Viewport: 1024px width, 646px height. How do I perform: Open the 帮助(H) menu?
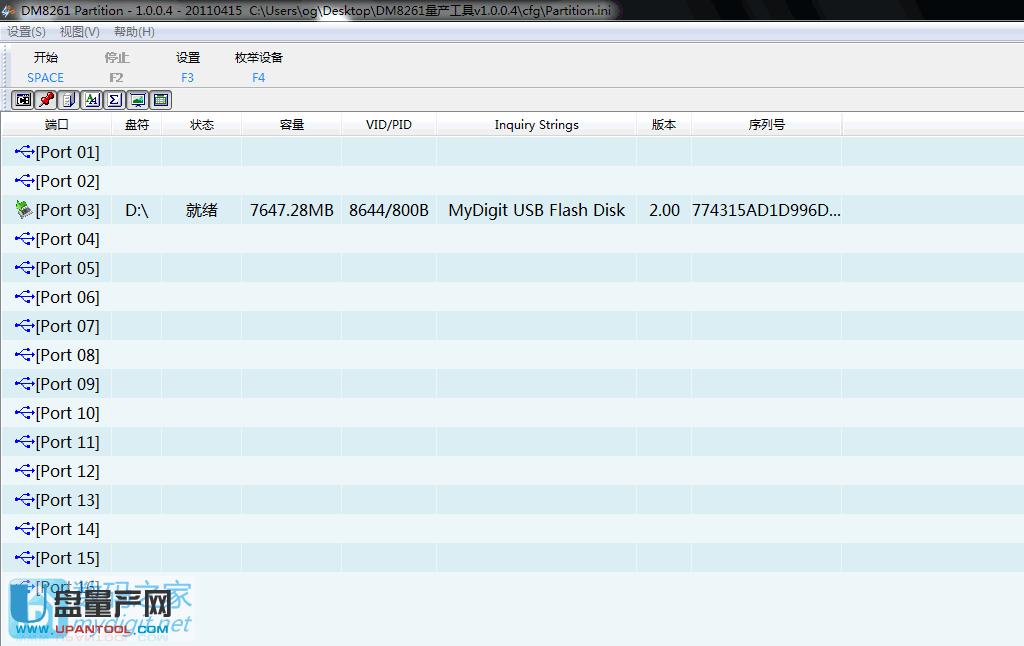[134, 32]
